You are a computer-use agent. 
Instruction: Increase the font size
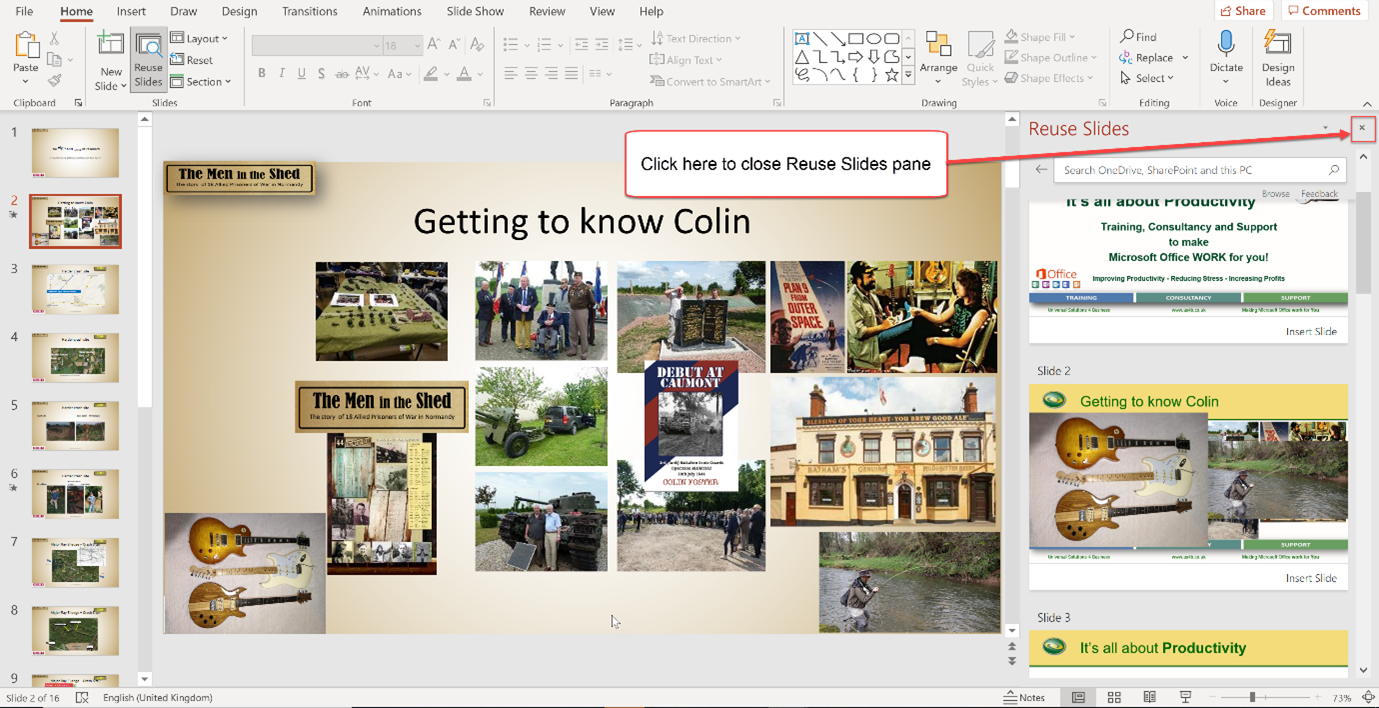coord(433,45)
